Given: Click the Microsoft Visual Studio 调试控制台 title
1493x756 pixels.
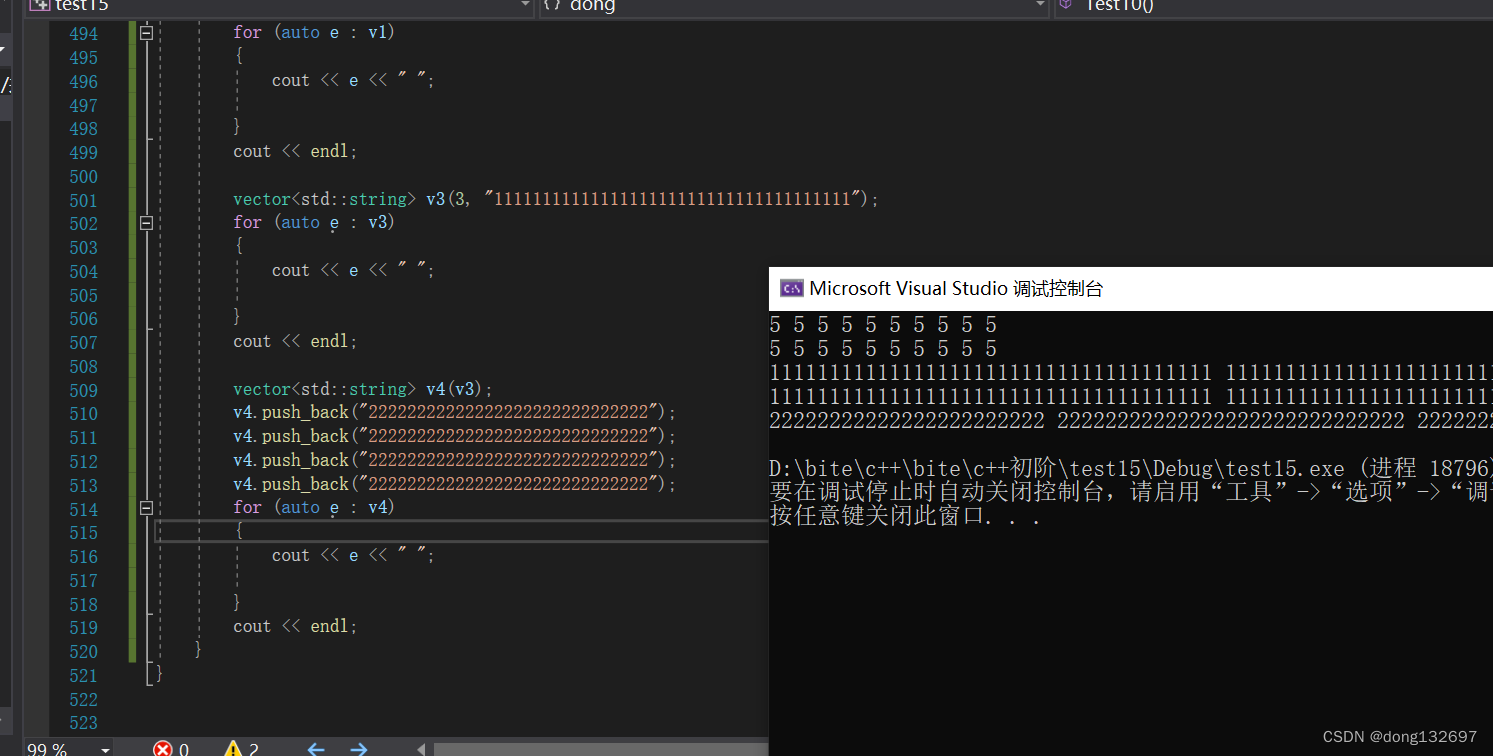Looking at the screenshot, I should pos(956,289).
